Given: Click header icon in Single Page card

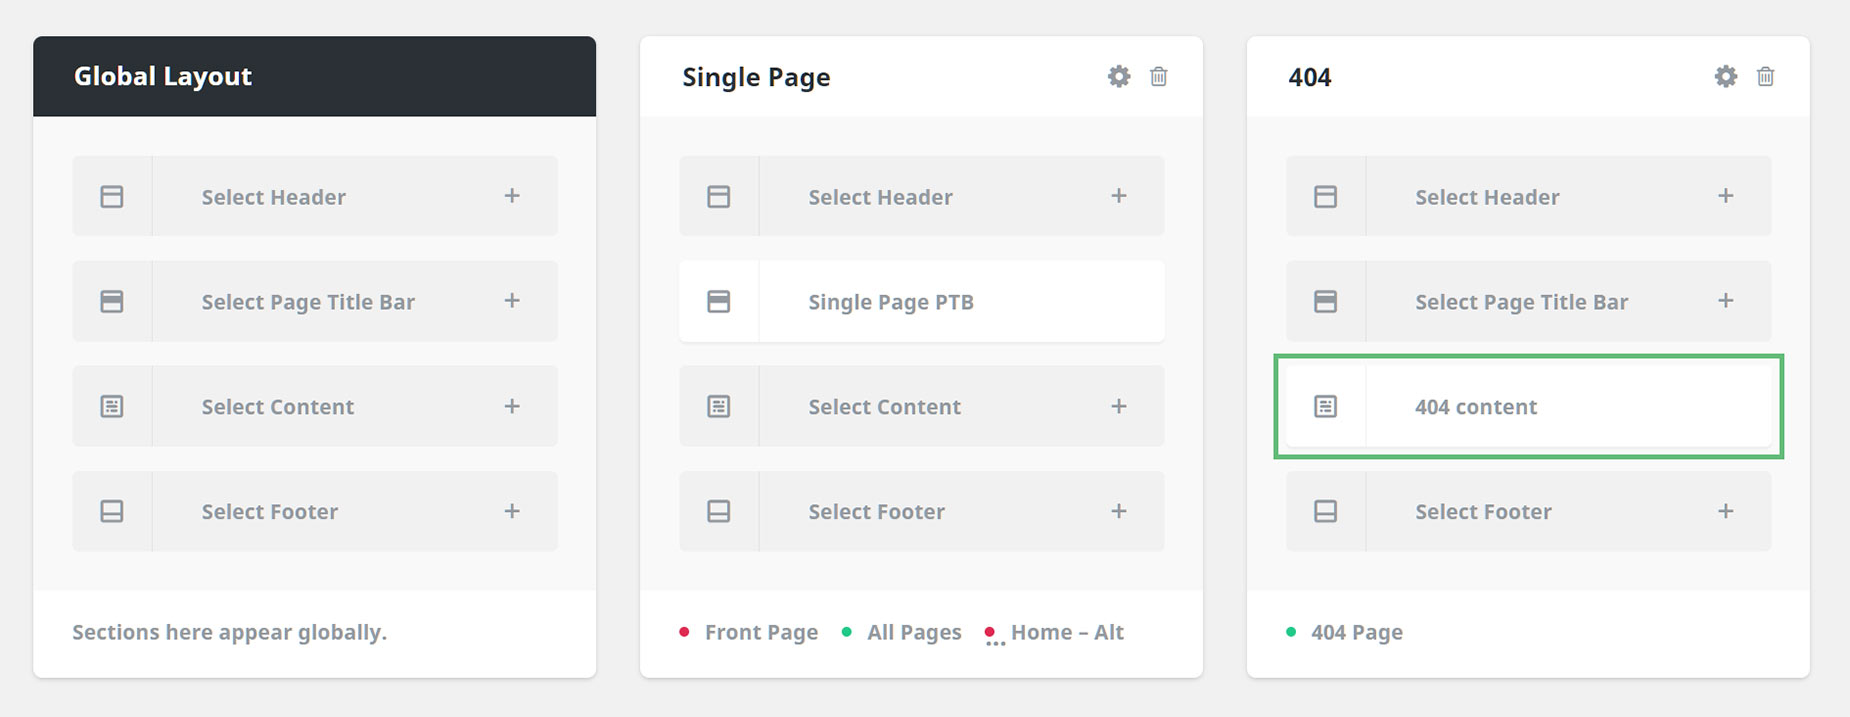Looking at the screenshot, I should [x=719, y=196].
